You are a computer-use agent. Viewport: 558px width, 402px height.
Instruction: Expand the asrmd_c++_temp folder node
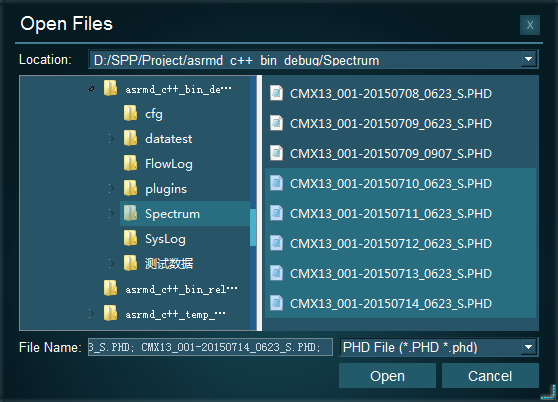(x=91, y=314)
